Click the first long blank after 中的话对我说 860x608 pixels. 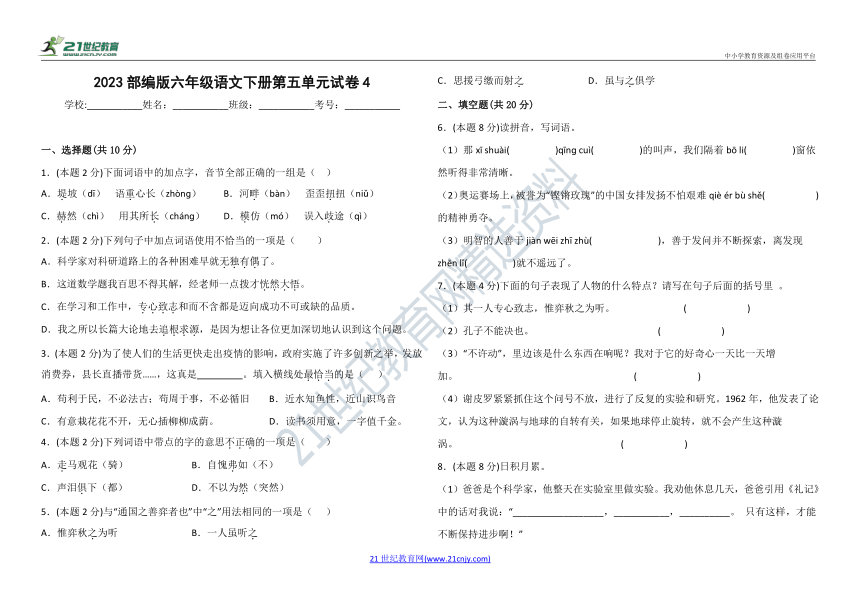(558, 512)
